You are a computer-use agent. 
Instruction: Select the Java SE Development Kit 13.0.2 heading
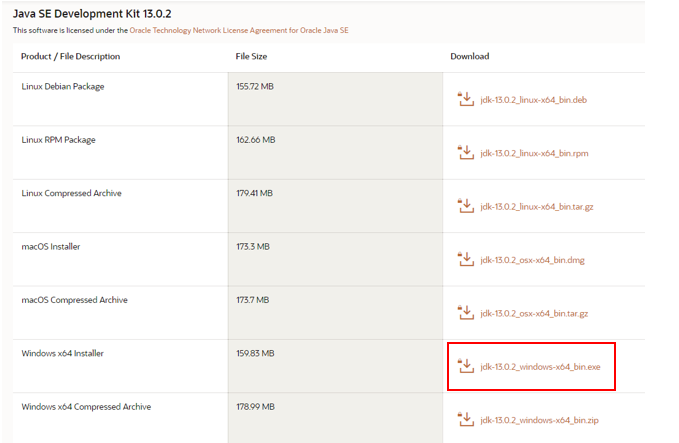click(92, 14)
